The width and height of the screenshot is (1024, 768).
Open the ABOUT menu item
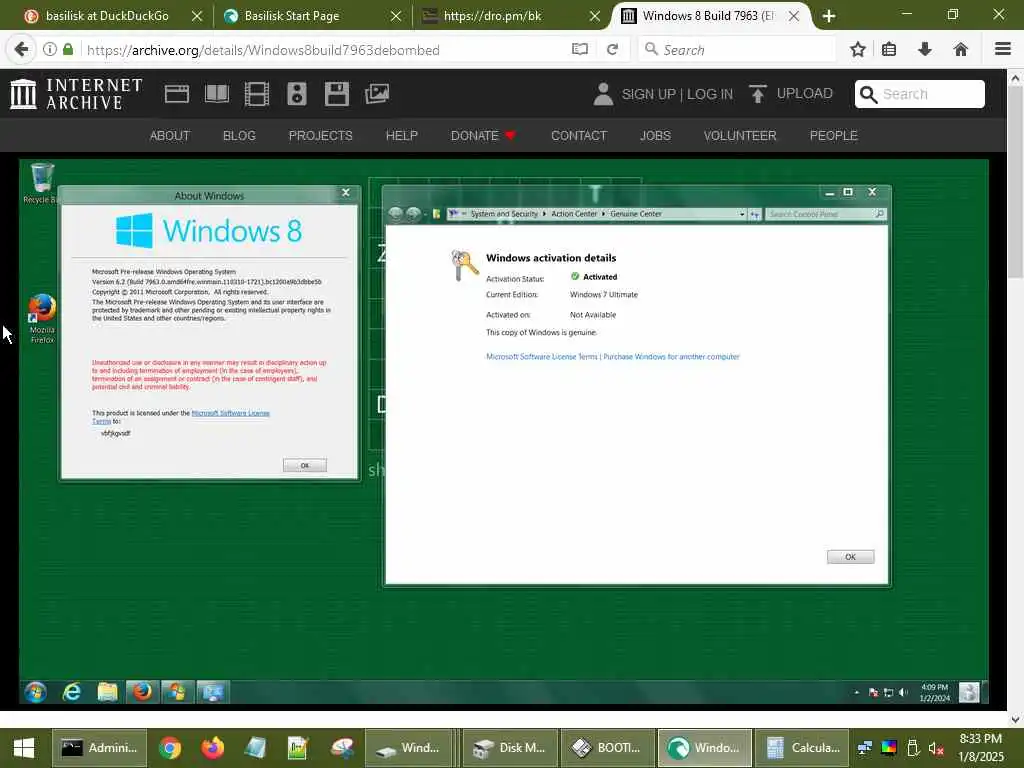pos(170,136)
